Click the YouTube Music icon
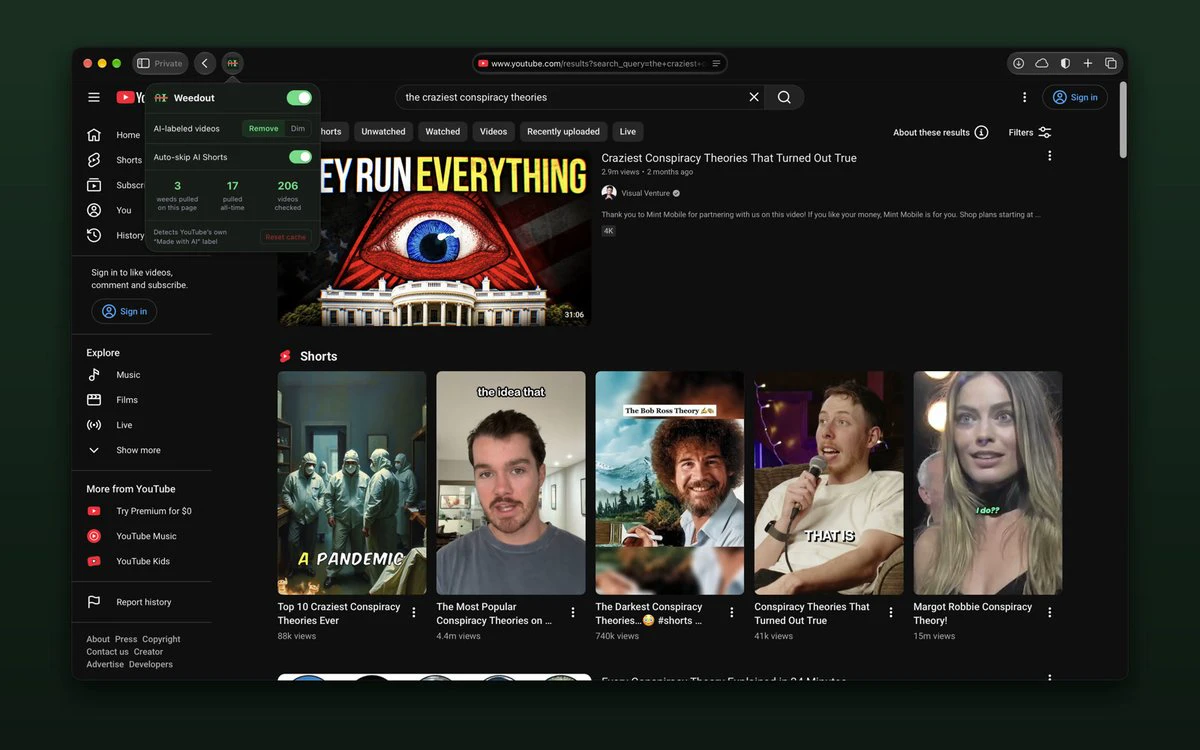The image size is (1200, 750). click(94, 536)
